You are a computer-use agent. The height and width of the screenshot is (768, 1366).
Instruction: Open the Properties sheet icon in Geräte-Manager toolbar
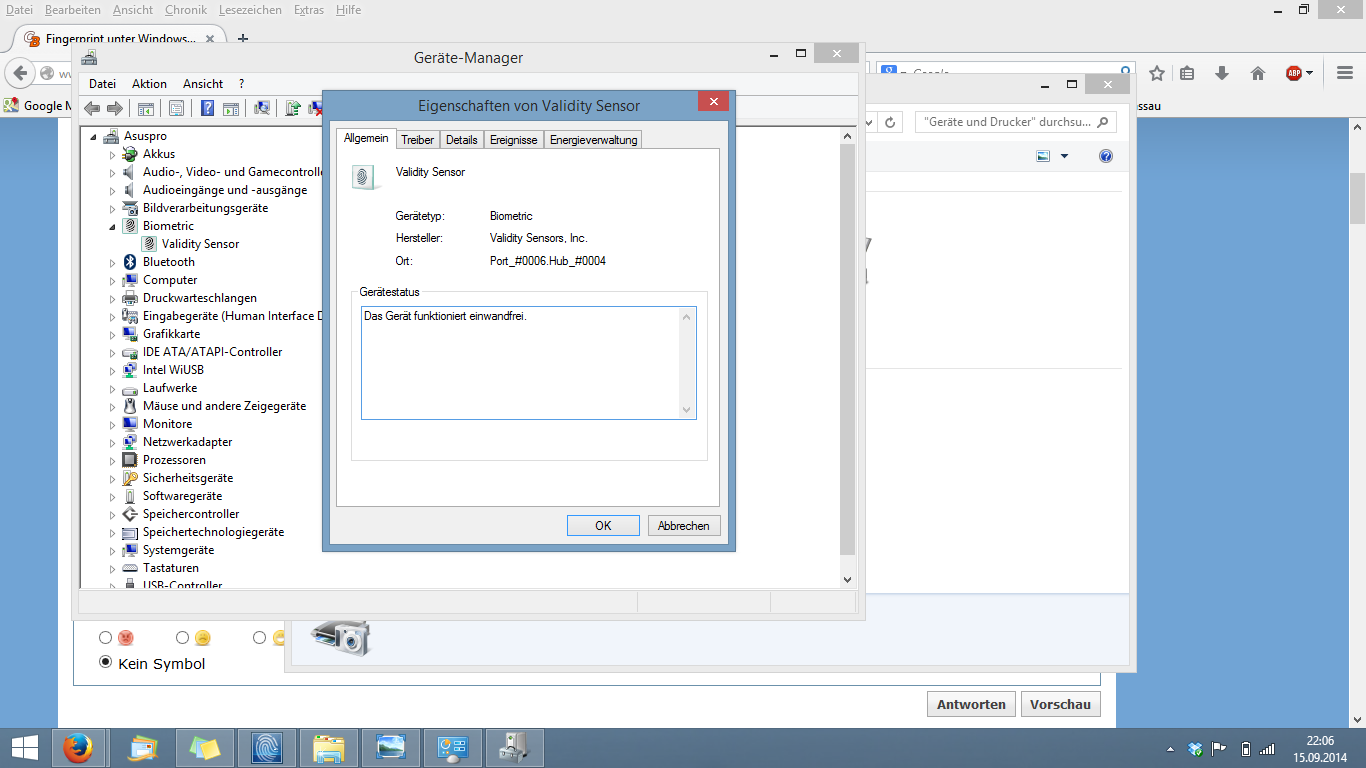tap(176, 108)
